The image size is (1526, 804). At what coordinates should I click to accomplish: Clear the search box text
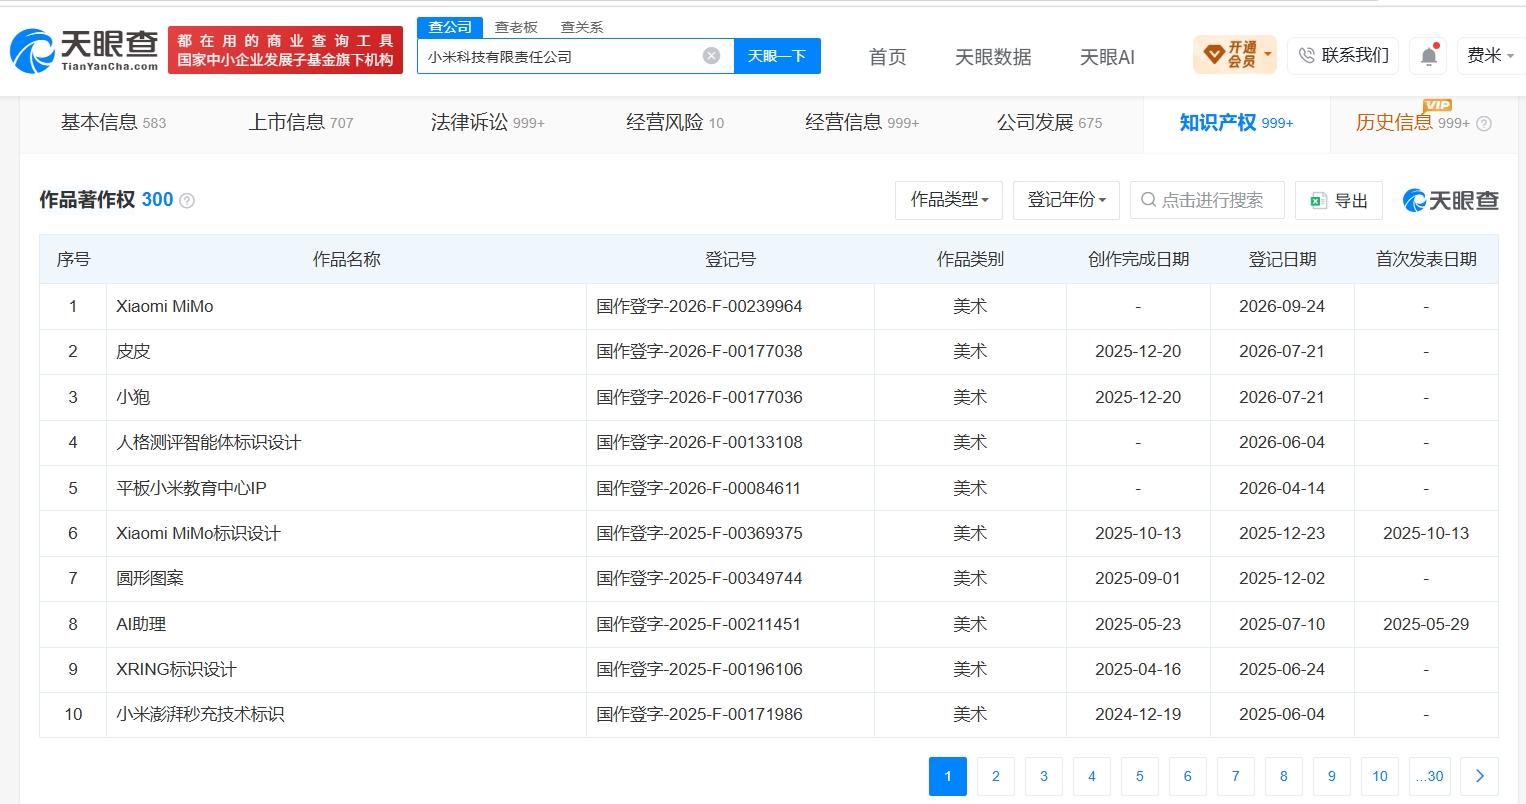pos(711,56)
